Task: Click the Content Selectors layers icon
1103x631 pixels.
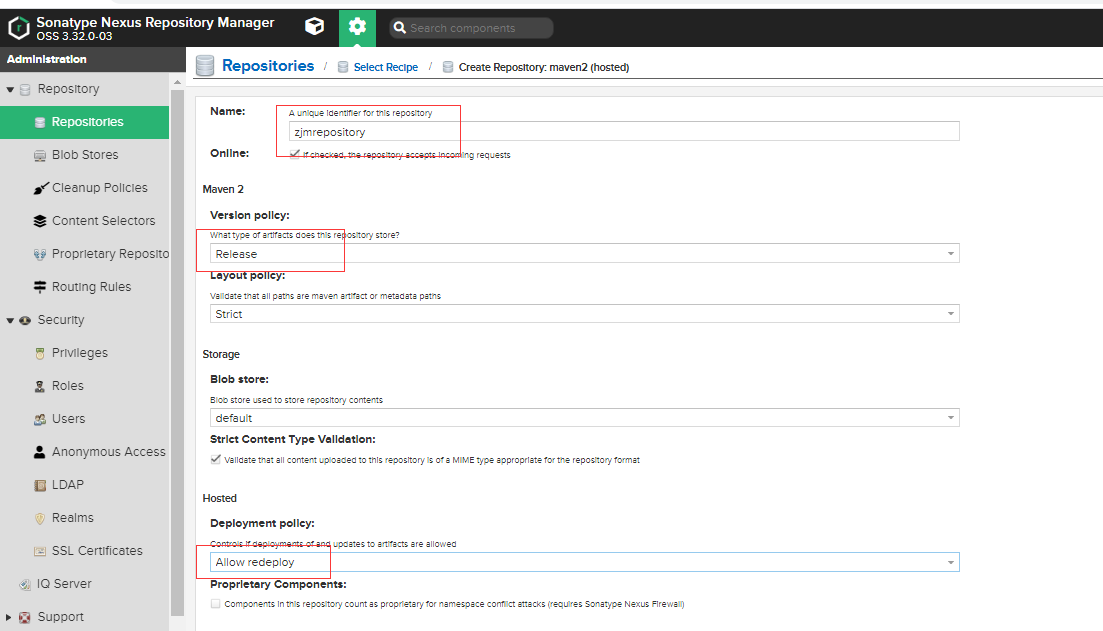Action: [x=40, y=221]
